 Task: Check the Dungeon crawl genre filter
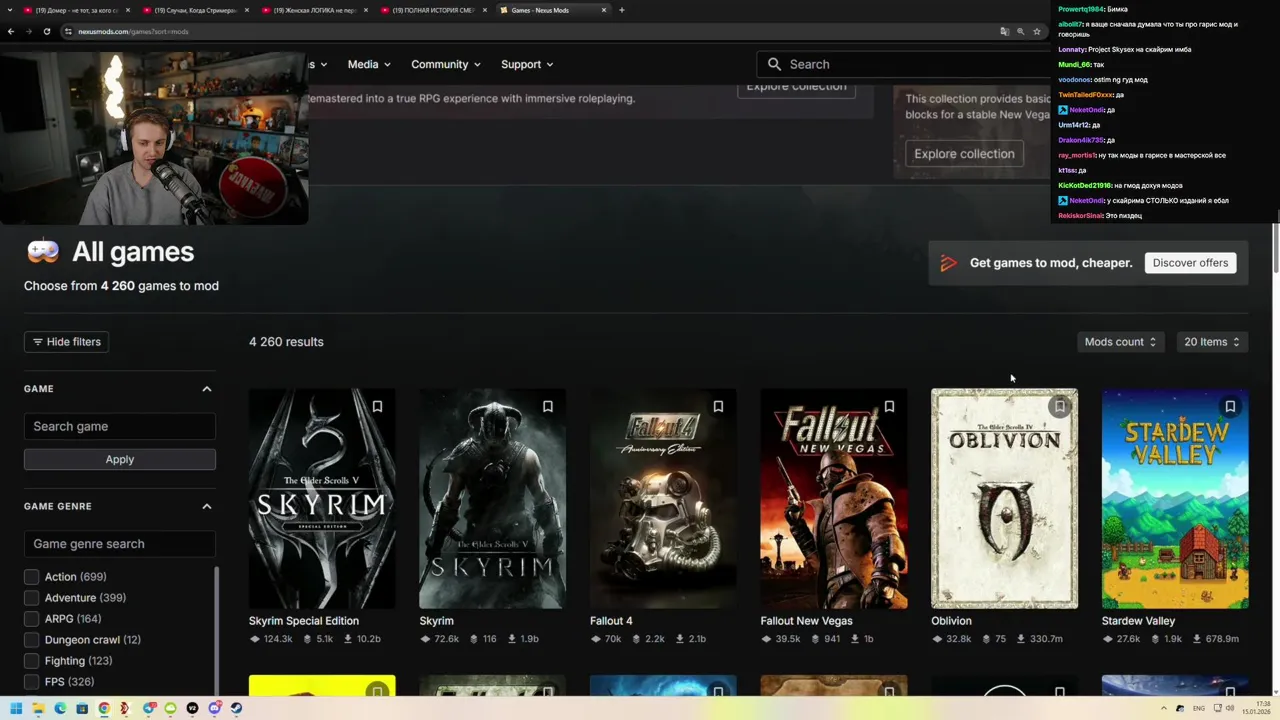click(x=31, y=640)
